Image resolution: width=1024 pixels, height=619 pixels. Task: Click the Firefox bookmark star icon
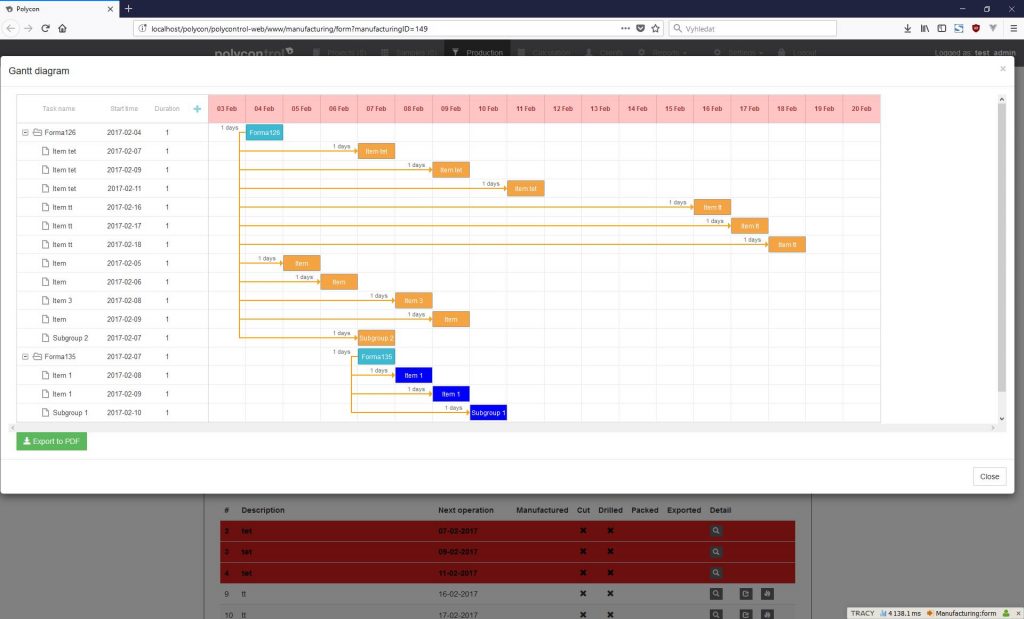[x=656, y=28]
